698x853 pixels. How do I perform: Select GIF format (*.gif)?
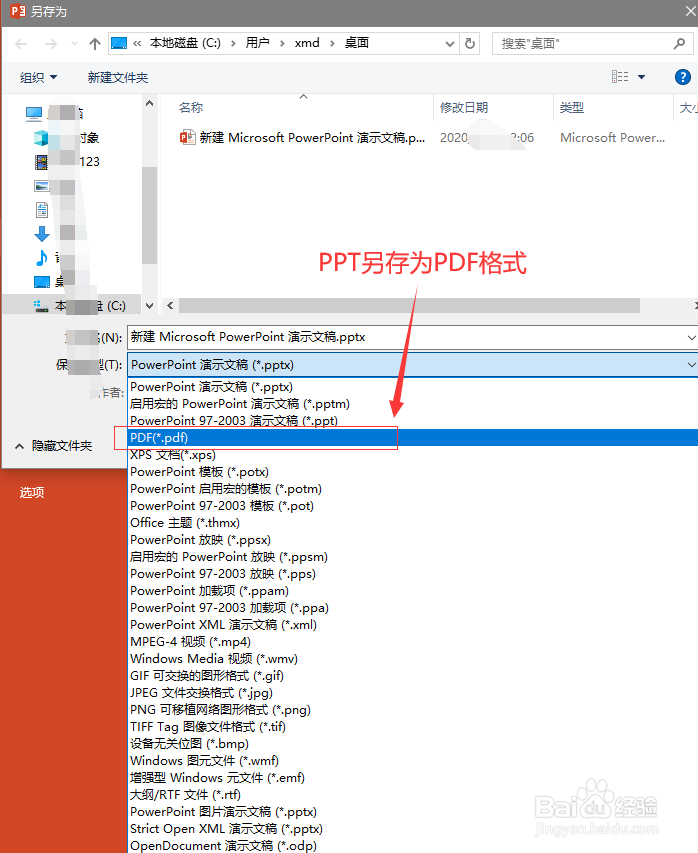(x=413, y=676)
